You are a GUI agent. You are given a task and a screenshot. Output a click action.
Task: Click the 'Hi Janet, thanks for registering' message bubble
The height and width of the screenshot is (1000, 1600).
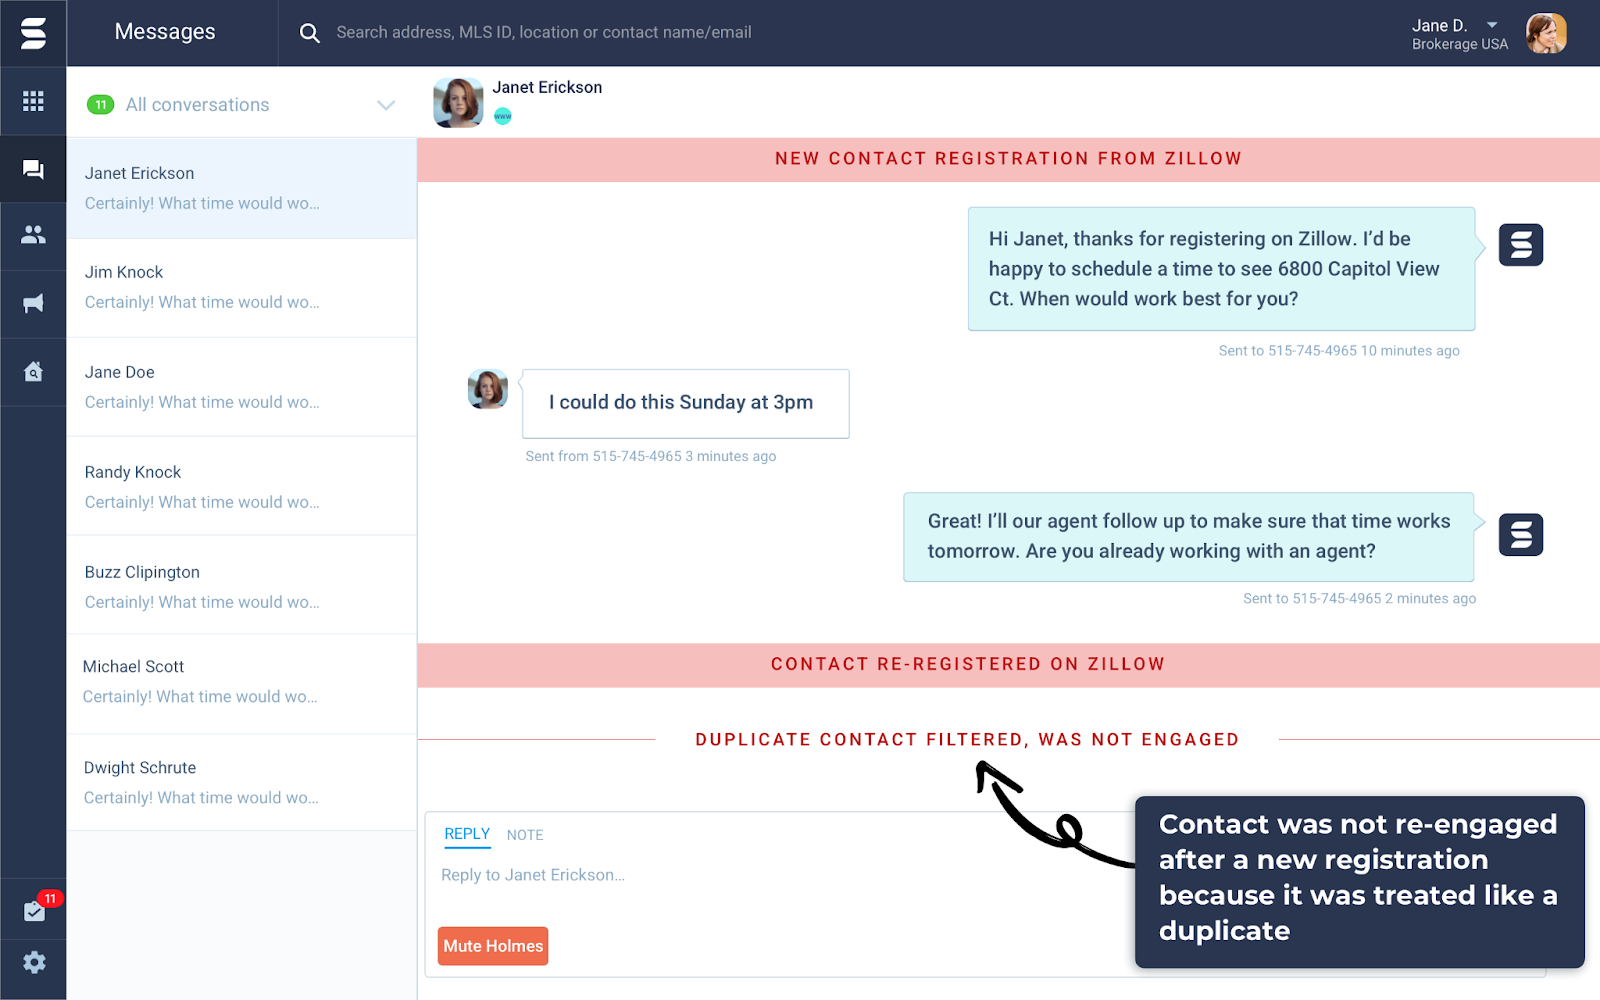(1222, 269)
